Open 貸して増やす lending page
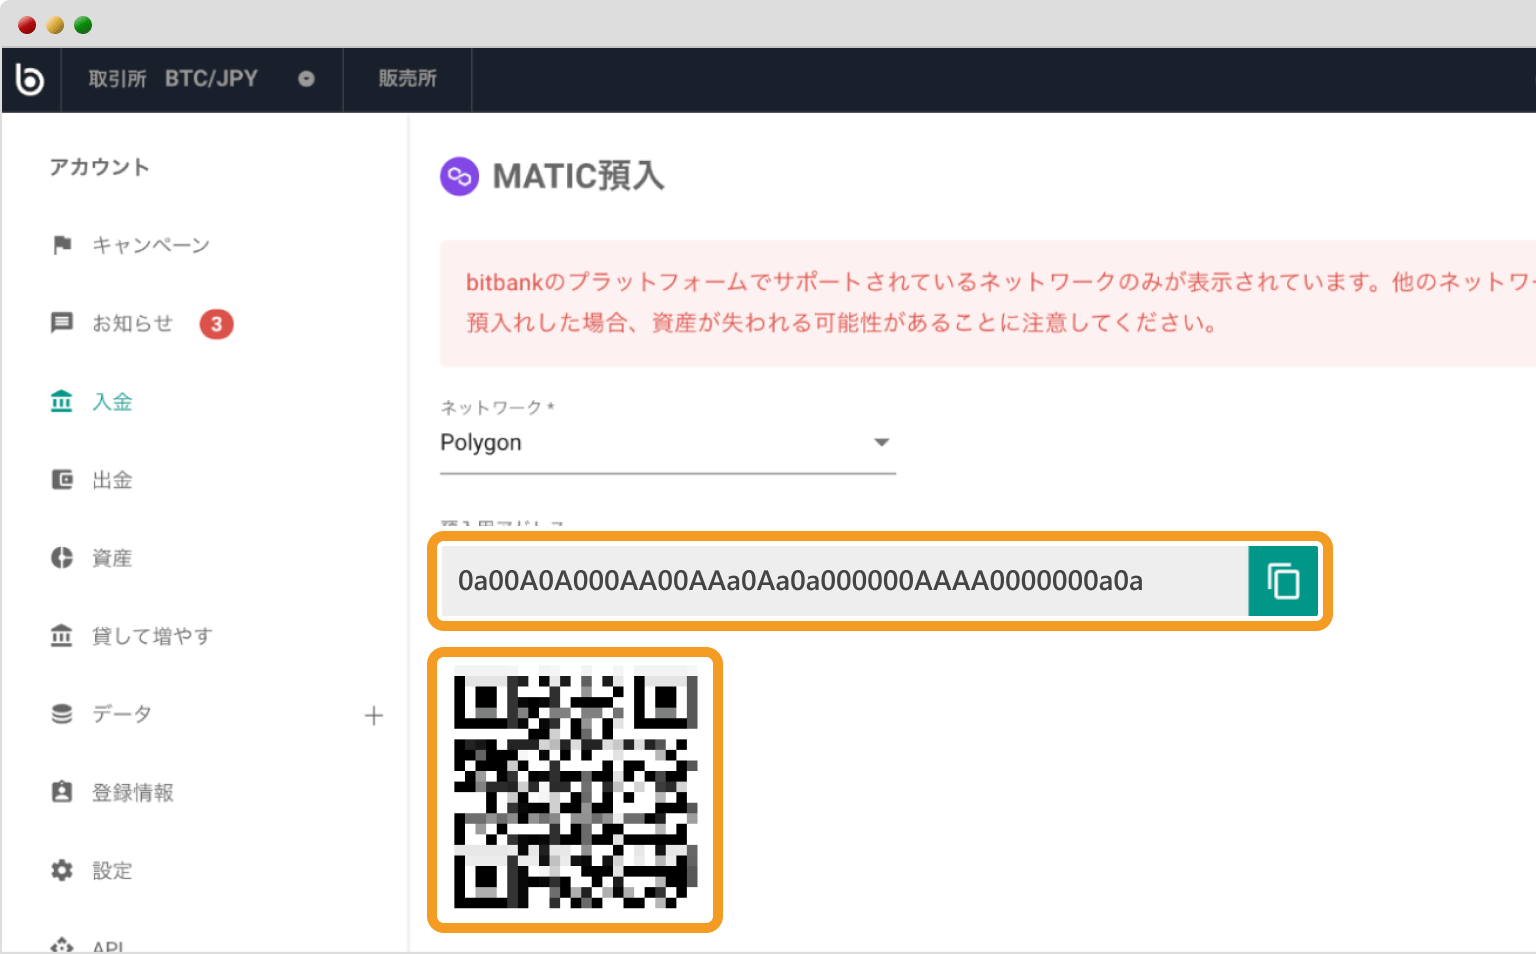This screenshot has width=1536, height=954. [x=152, y=636]
